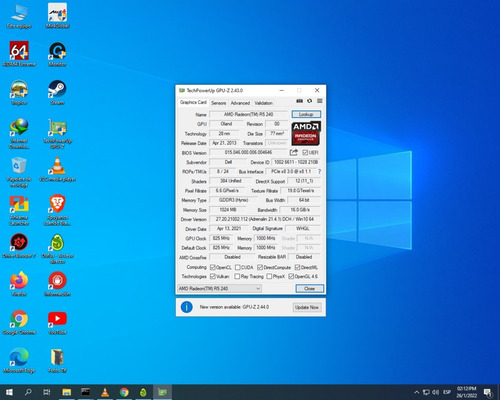Click the GPU-Z screenshot camera icon

click(299, 101)
